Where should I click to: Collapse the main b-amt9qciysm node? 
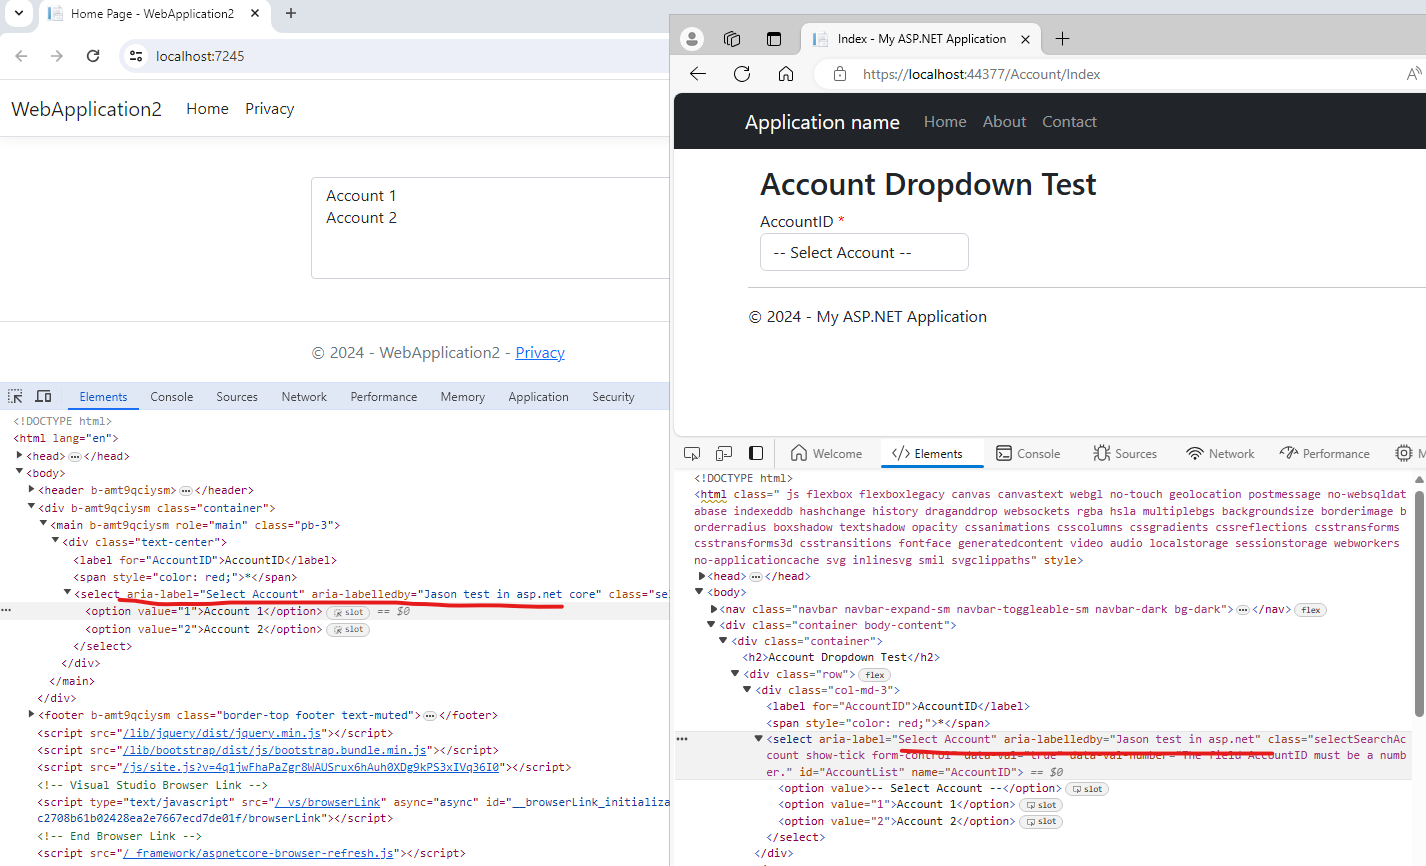pos(43,524)
